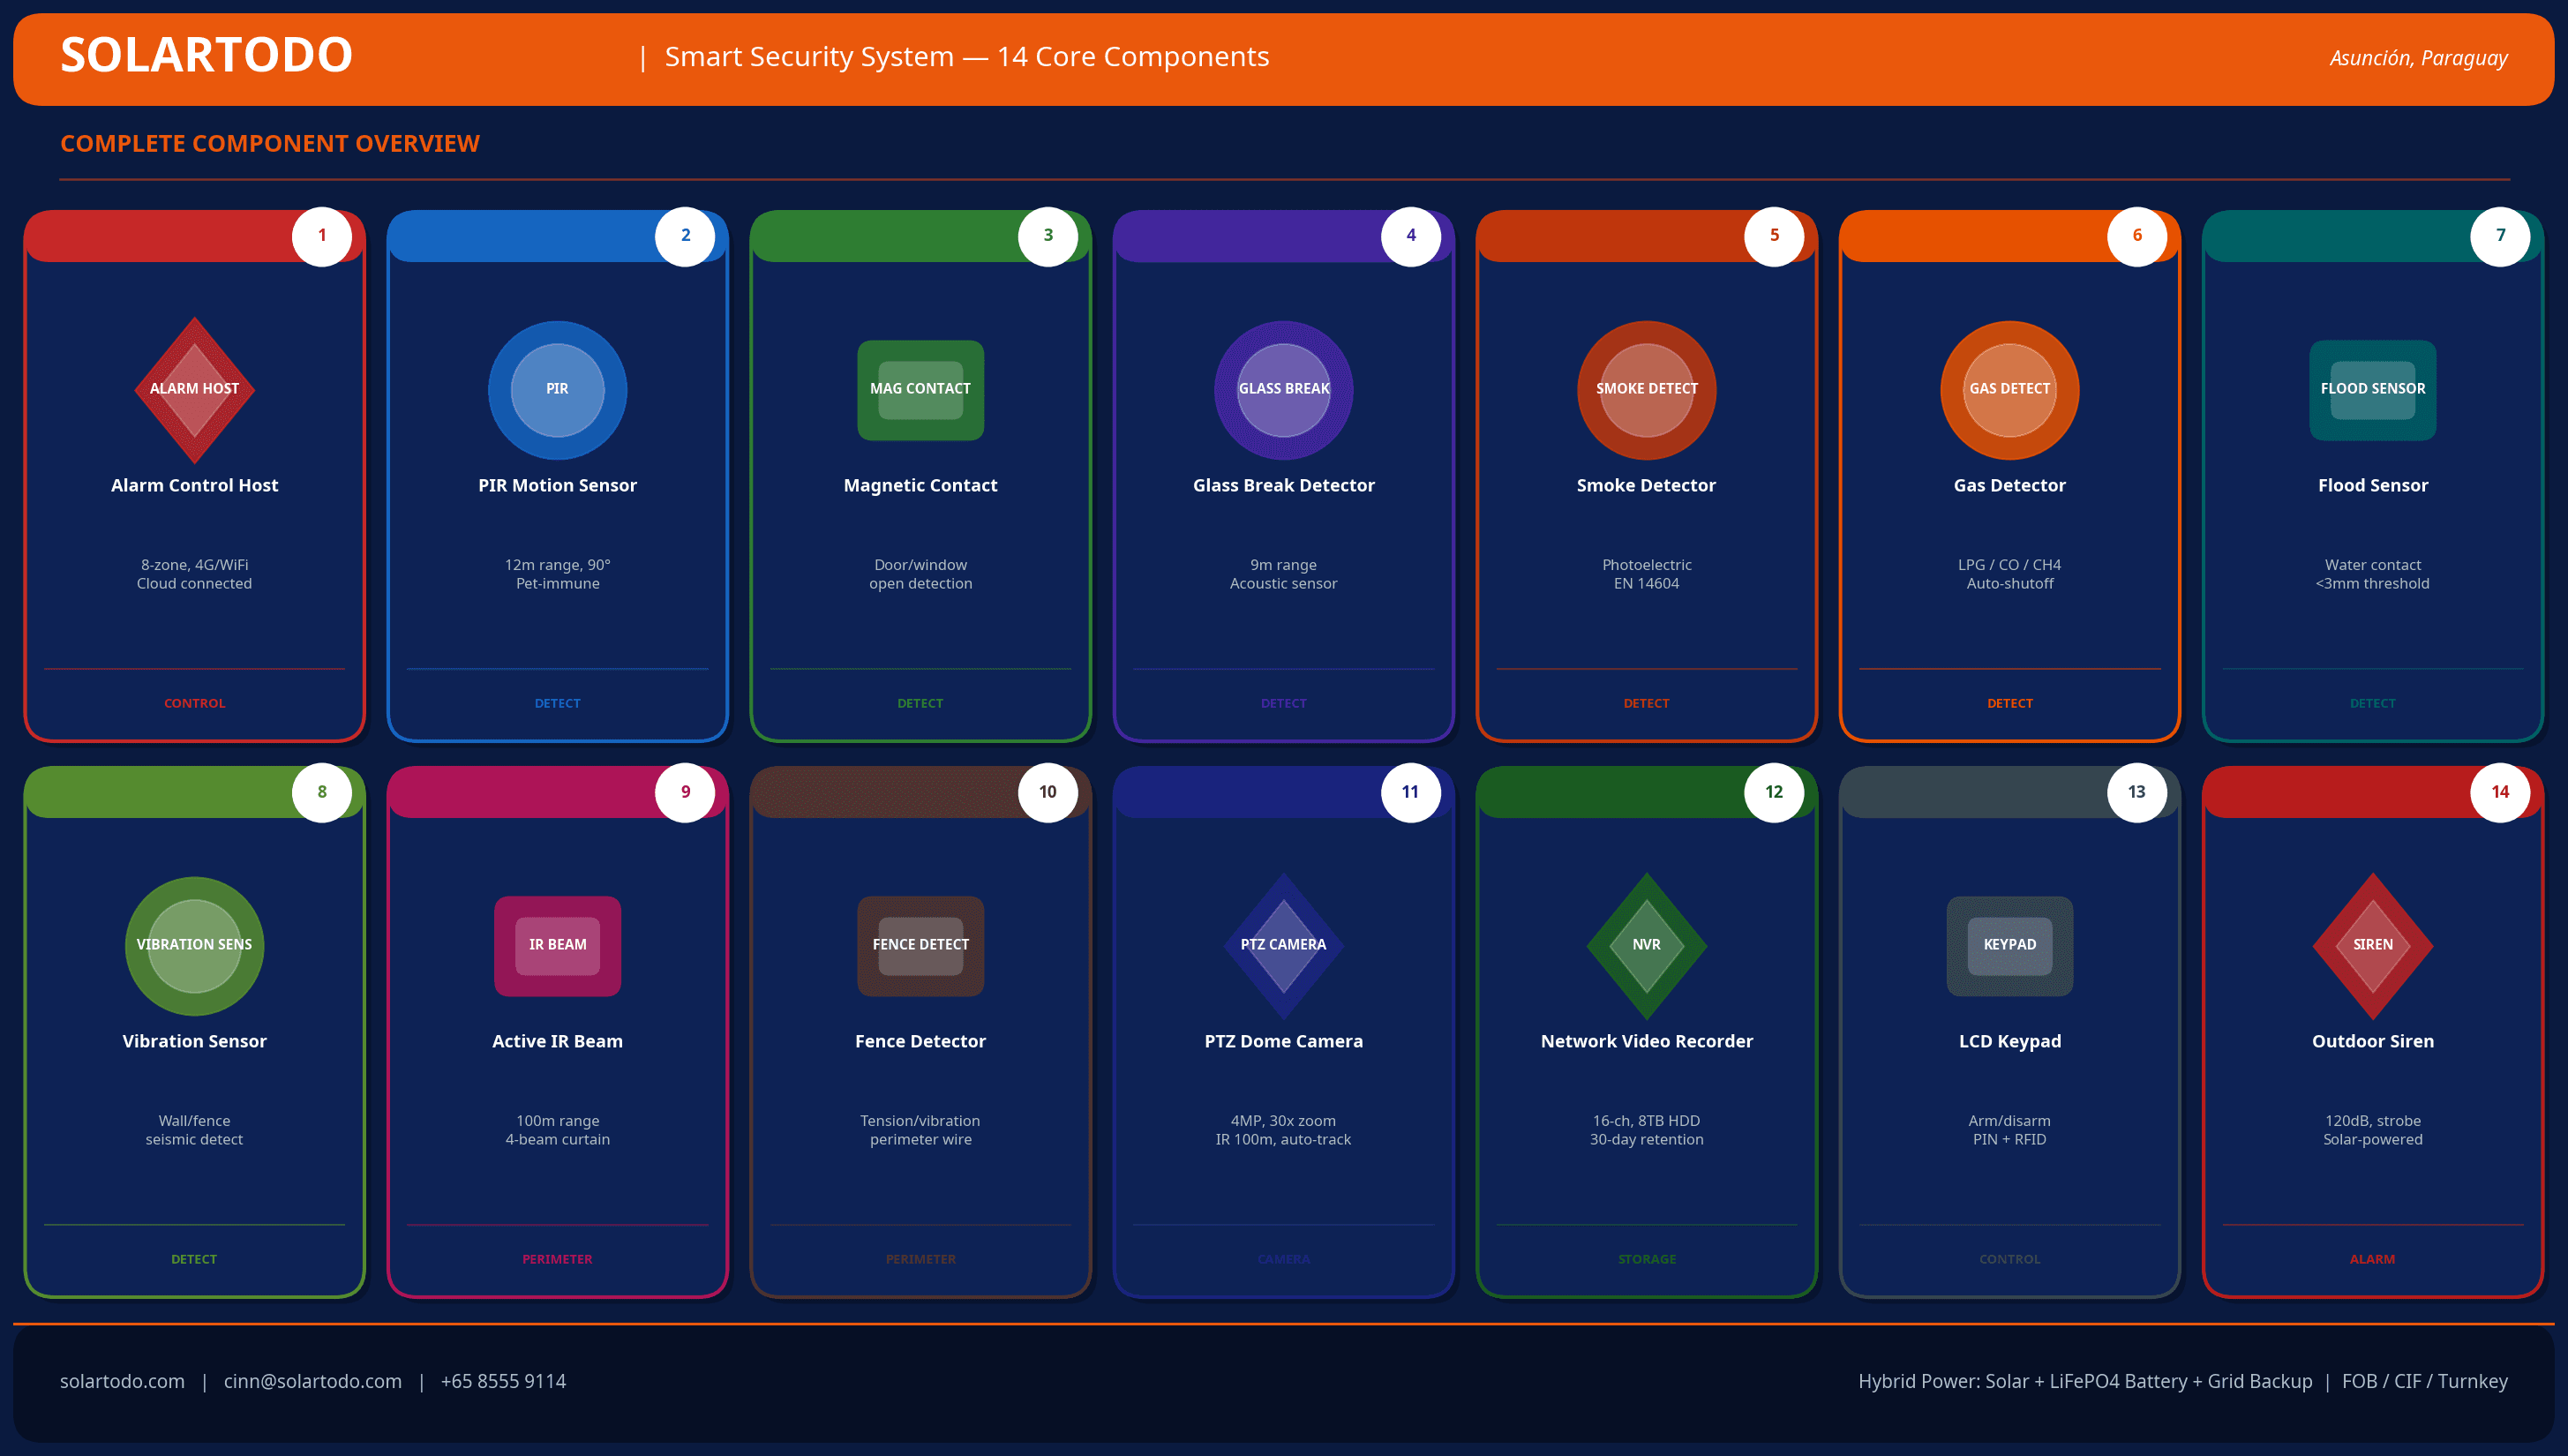Click the "Alarm Control Host" card title
This screenshot has height=1456, width=2568.
coord(194,486)
